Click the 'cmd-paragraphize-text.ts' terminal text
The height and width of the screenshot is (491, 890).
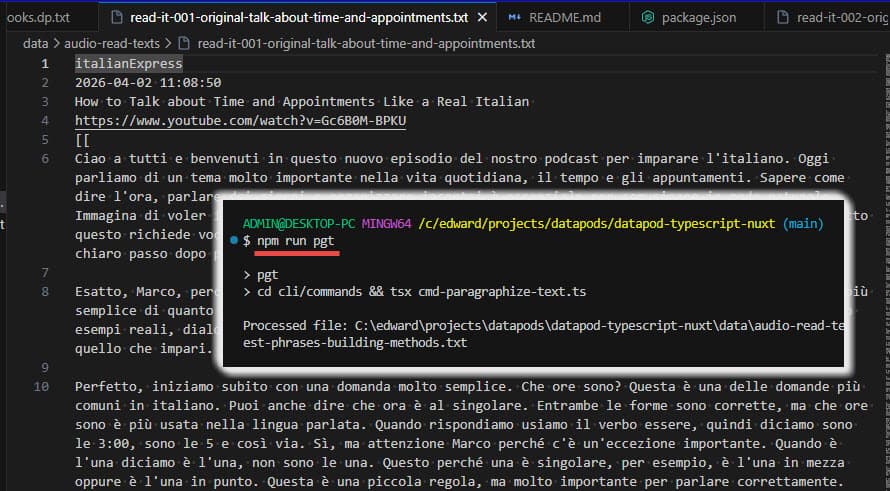point(502,292)
